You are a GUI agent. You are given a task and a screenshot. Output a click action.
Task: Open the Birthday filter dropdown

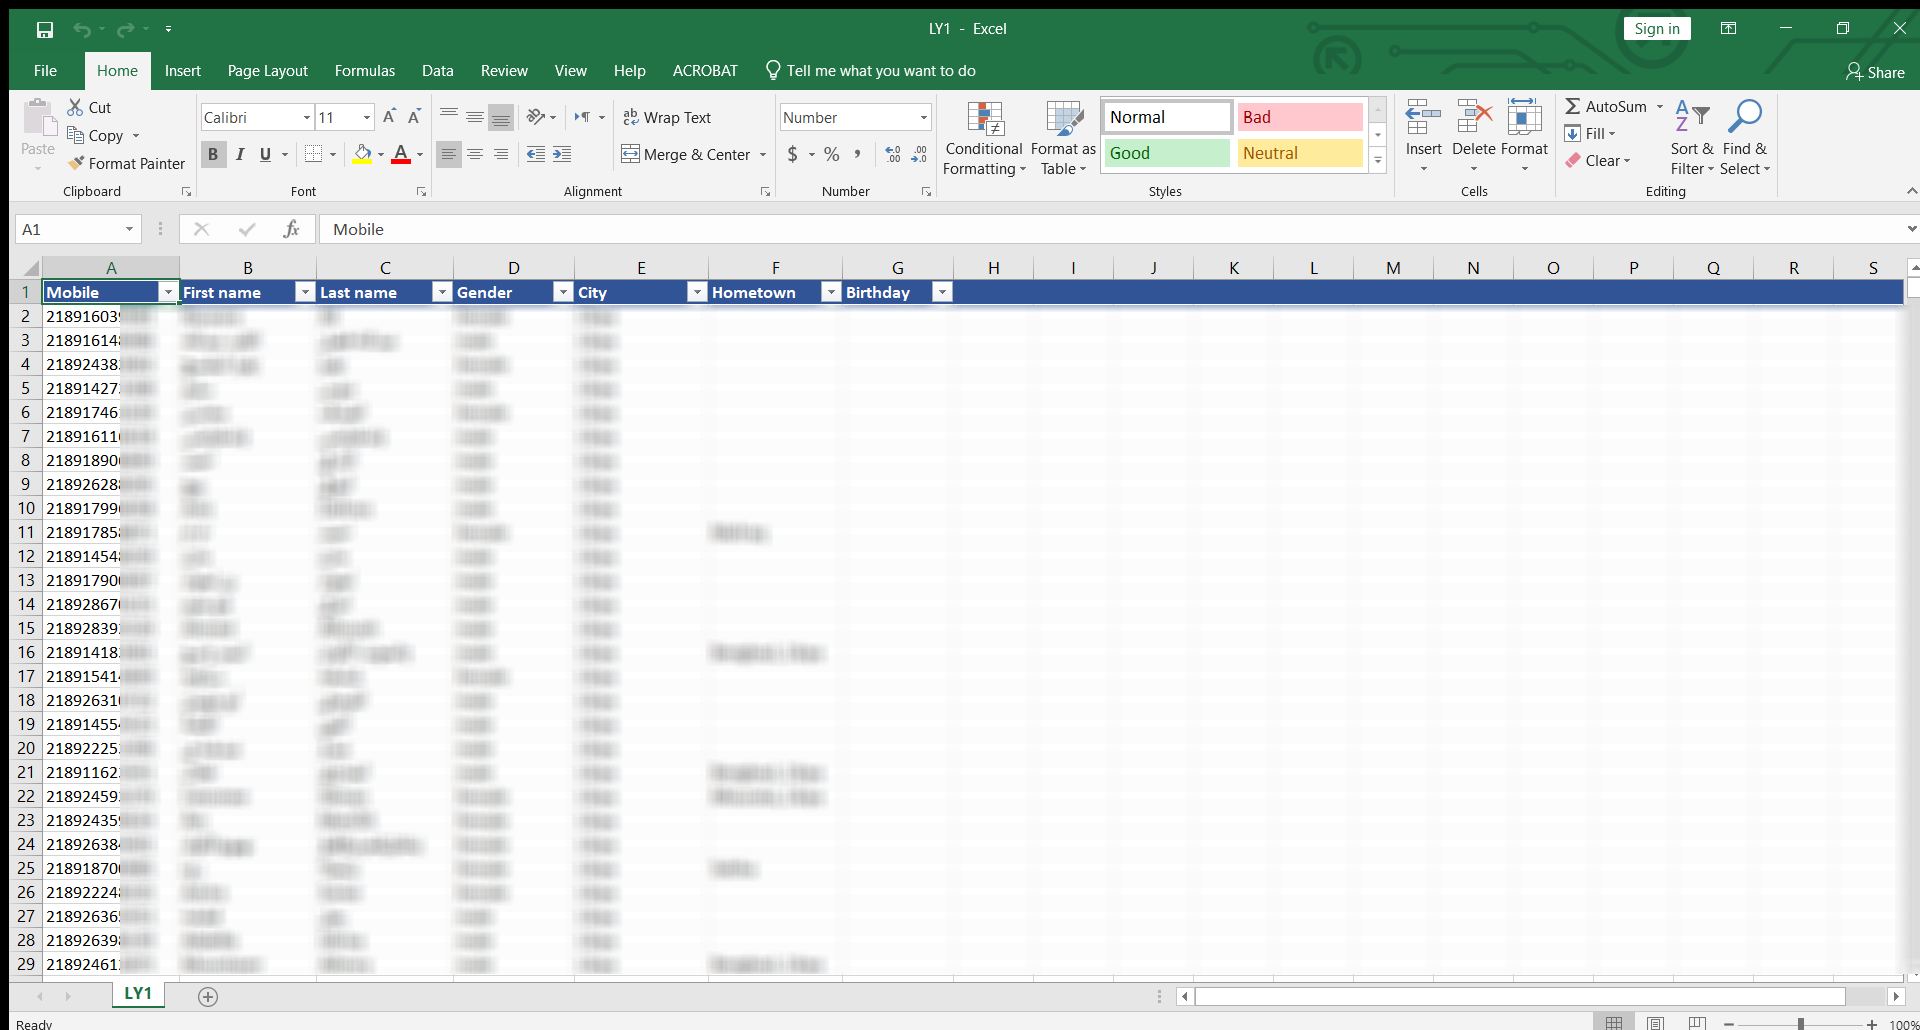pyautogui.click(x=942, y=292)
